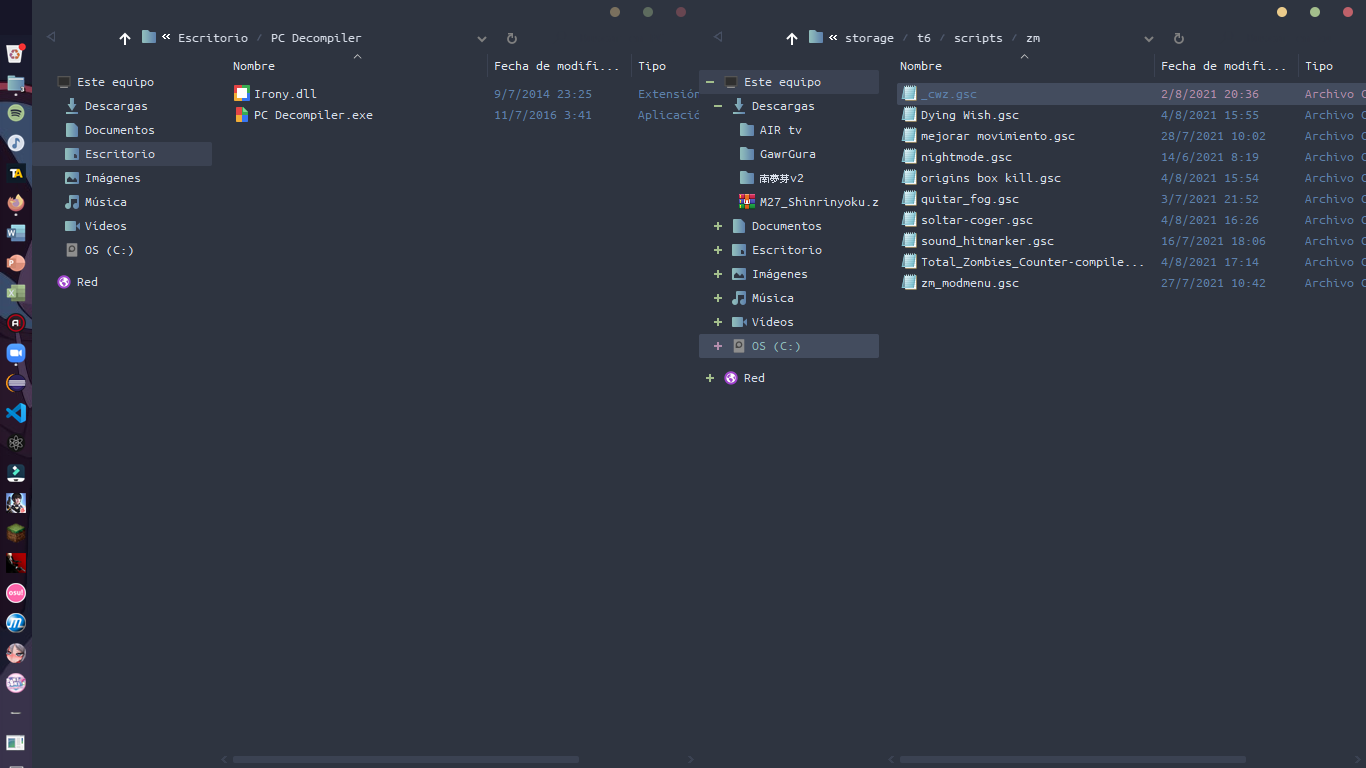Image resolution: width=1366 pixels, height=768 pixels.
Task: Sort by Fecha de modificación in zm window
Action: tap(1226, 66)
